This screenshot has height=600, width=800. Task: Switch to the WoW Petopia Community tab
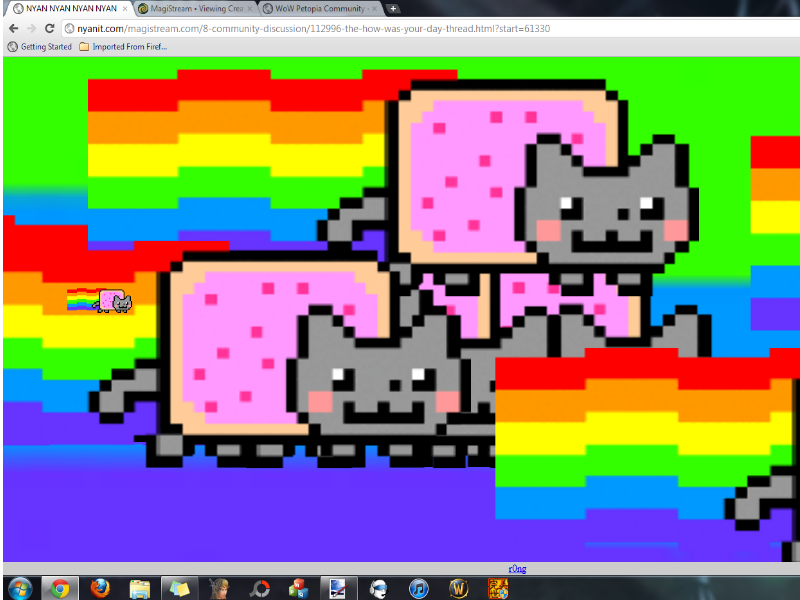coord(320,9)
